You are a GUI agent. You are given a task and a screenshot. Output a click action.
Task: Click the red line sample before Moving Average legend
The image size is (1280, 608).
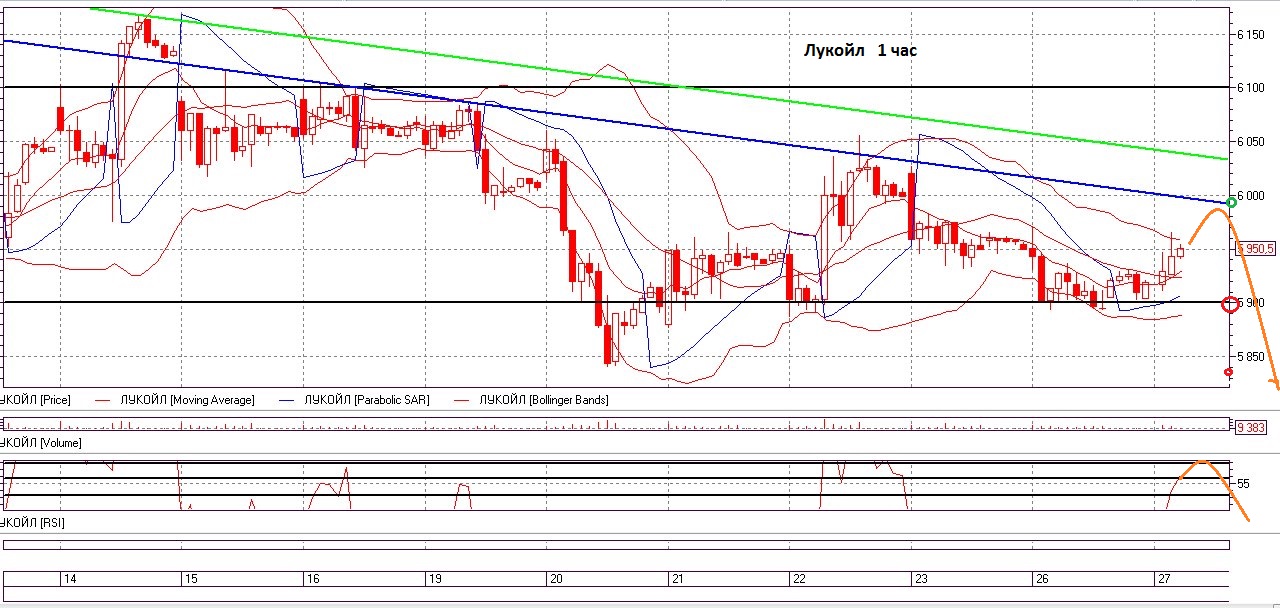(101, 400)
